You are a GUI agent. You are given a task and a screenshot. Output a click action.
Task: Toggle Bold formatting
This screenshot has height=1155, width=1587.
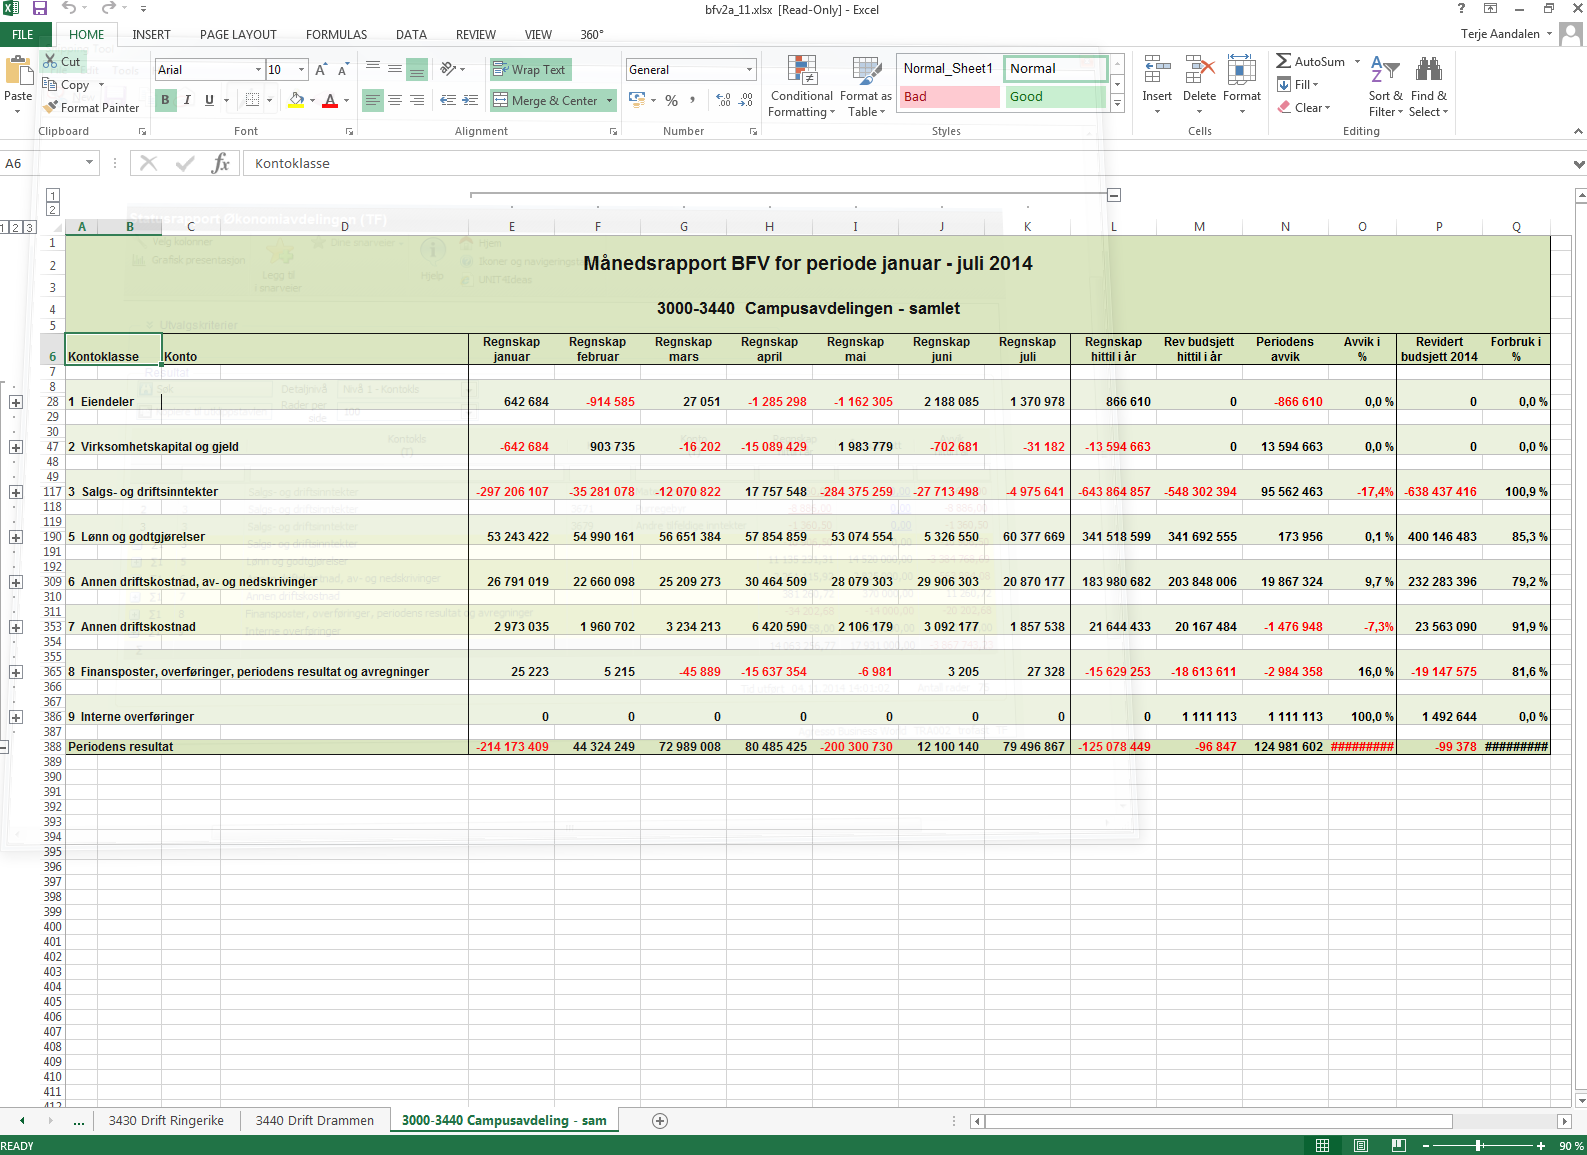tap(165, 100)
